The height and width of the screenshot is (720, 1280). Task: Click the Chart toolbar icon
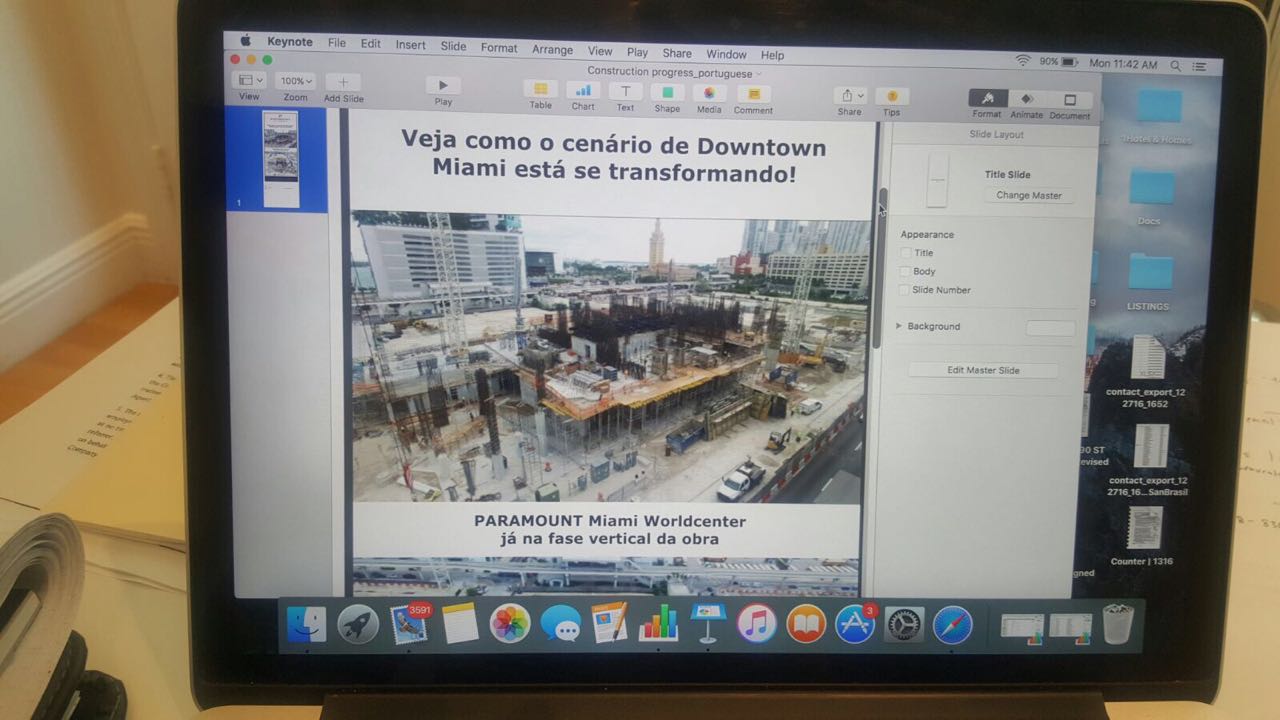tap(583, 90)
